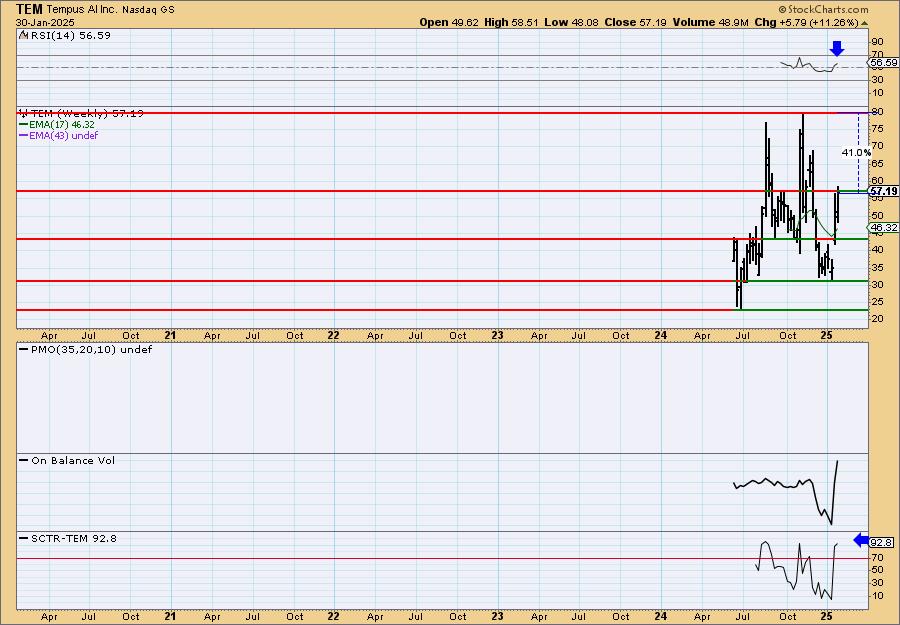Click the 41.0% gain label
Screen dimensions: 900x625
click(x=856, y=153)
